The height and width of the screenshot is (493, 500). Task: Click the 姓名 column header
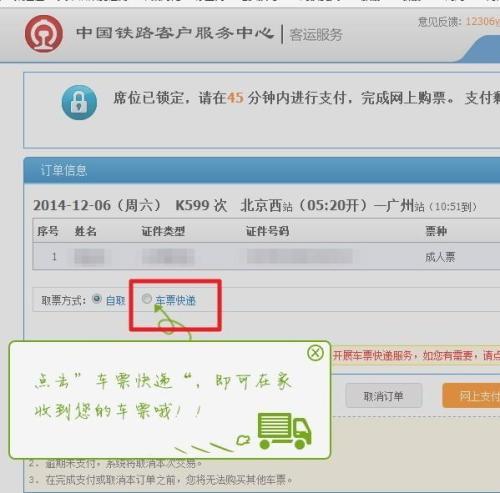[86, 231]
